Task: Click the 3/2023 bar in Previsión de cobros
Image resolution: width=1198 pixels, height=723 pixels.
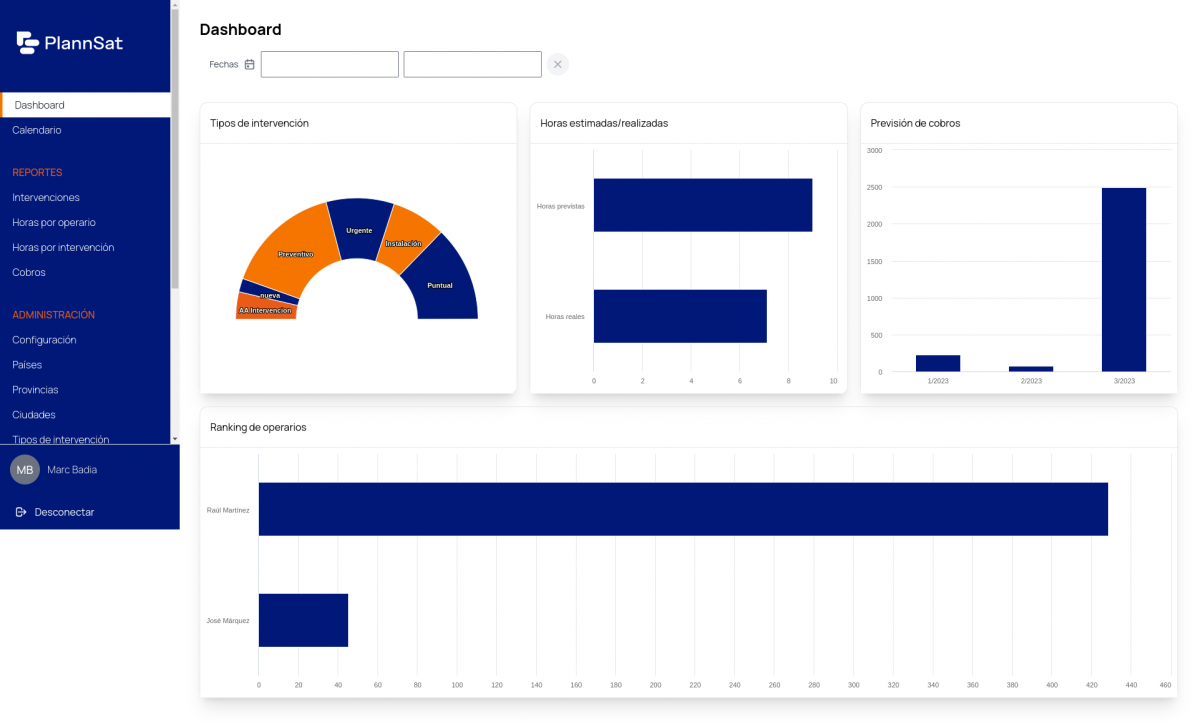Action: click(1124, 280)
